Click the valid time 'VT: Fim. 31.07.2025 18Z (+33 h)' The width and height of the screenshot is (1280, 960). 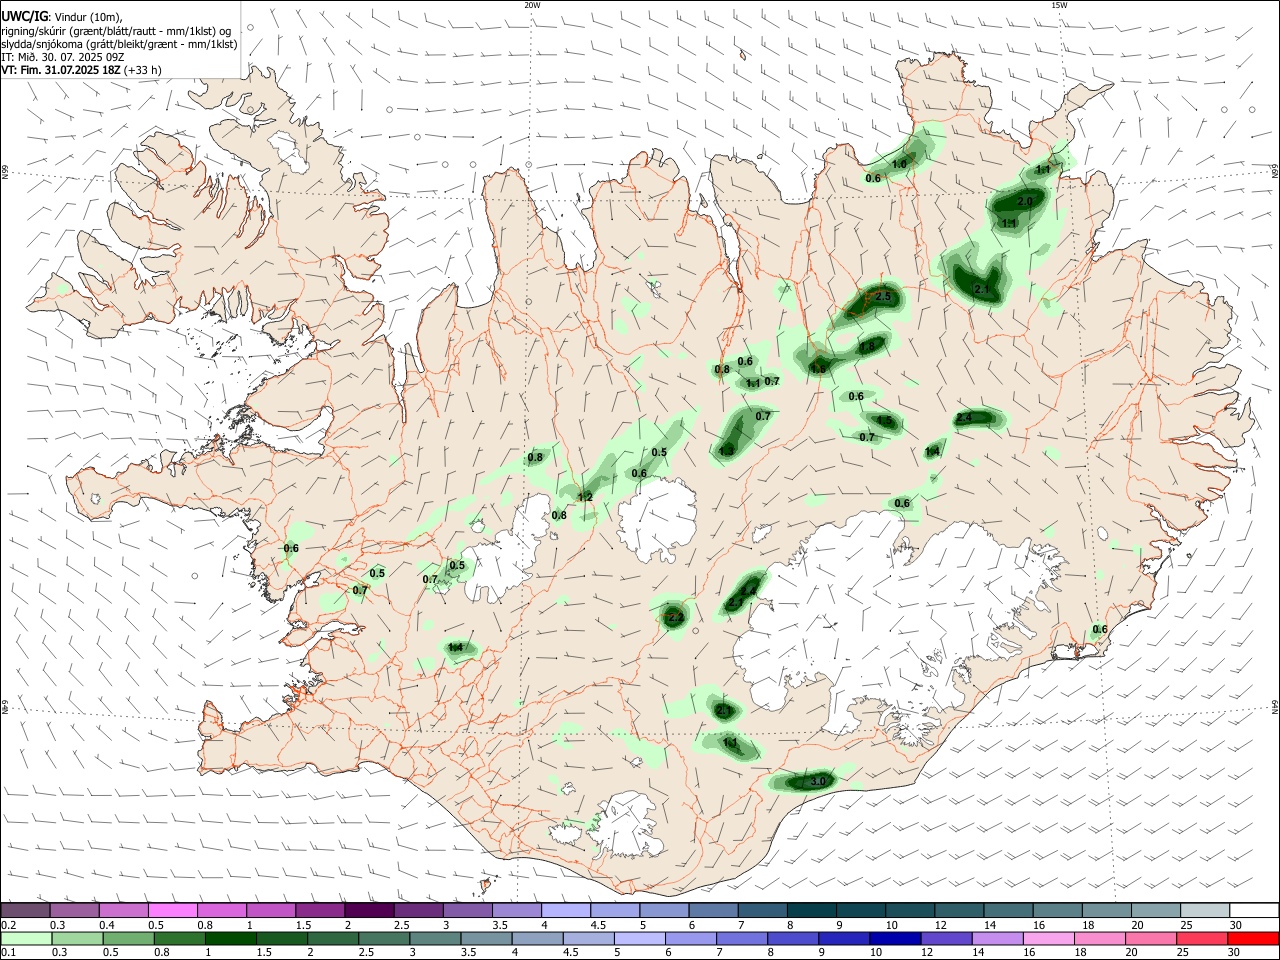[x=81, y=70]
